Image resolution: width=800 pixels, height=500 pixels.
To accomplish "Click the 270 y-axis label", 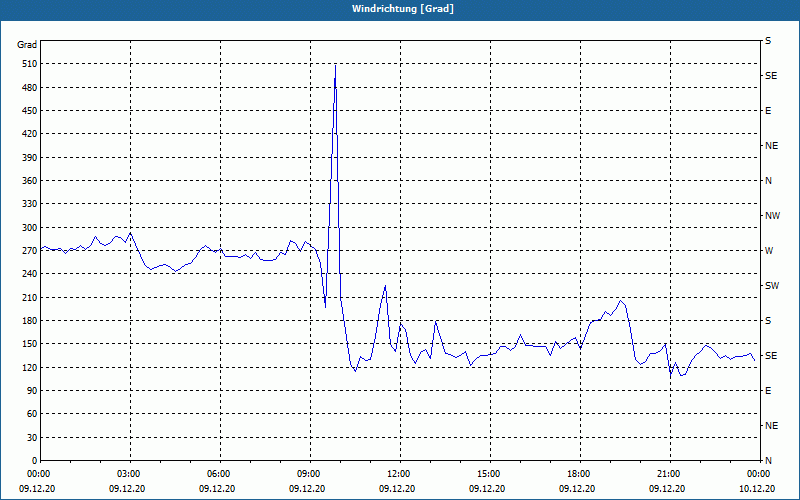I will point(30,251).
